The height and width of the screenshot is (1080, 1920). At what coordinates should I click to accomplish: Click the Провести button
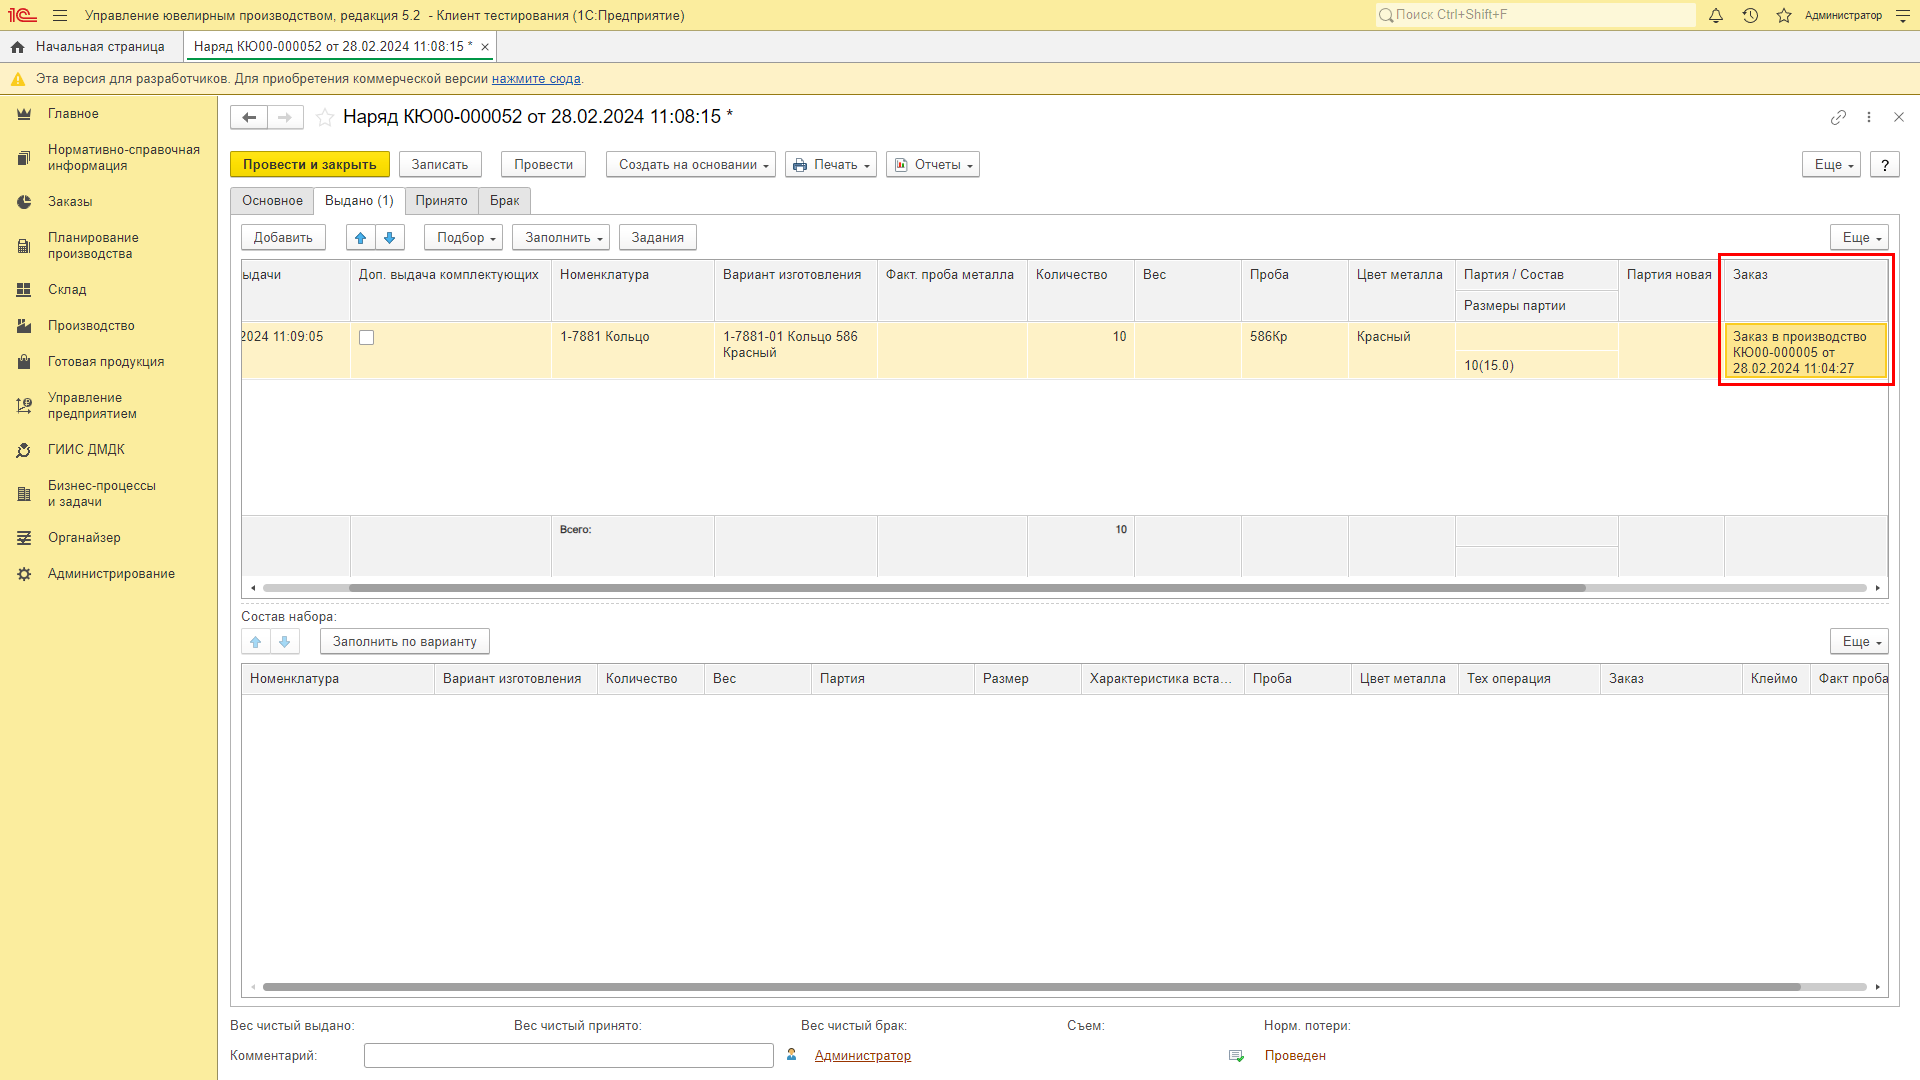pyautogui.click(x=543, y=165)
